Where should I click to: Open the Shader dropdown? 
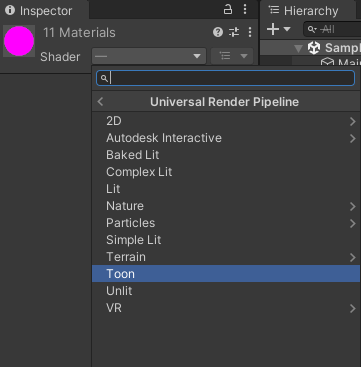pos(149,56)
